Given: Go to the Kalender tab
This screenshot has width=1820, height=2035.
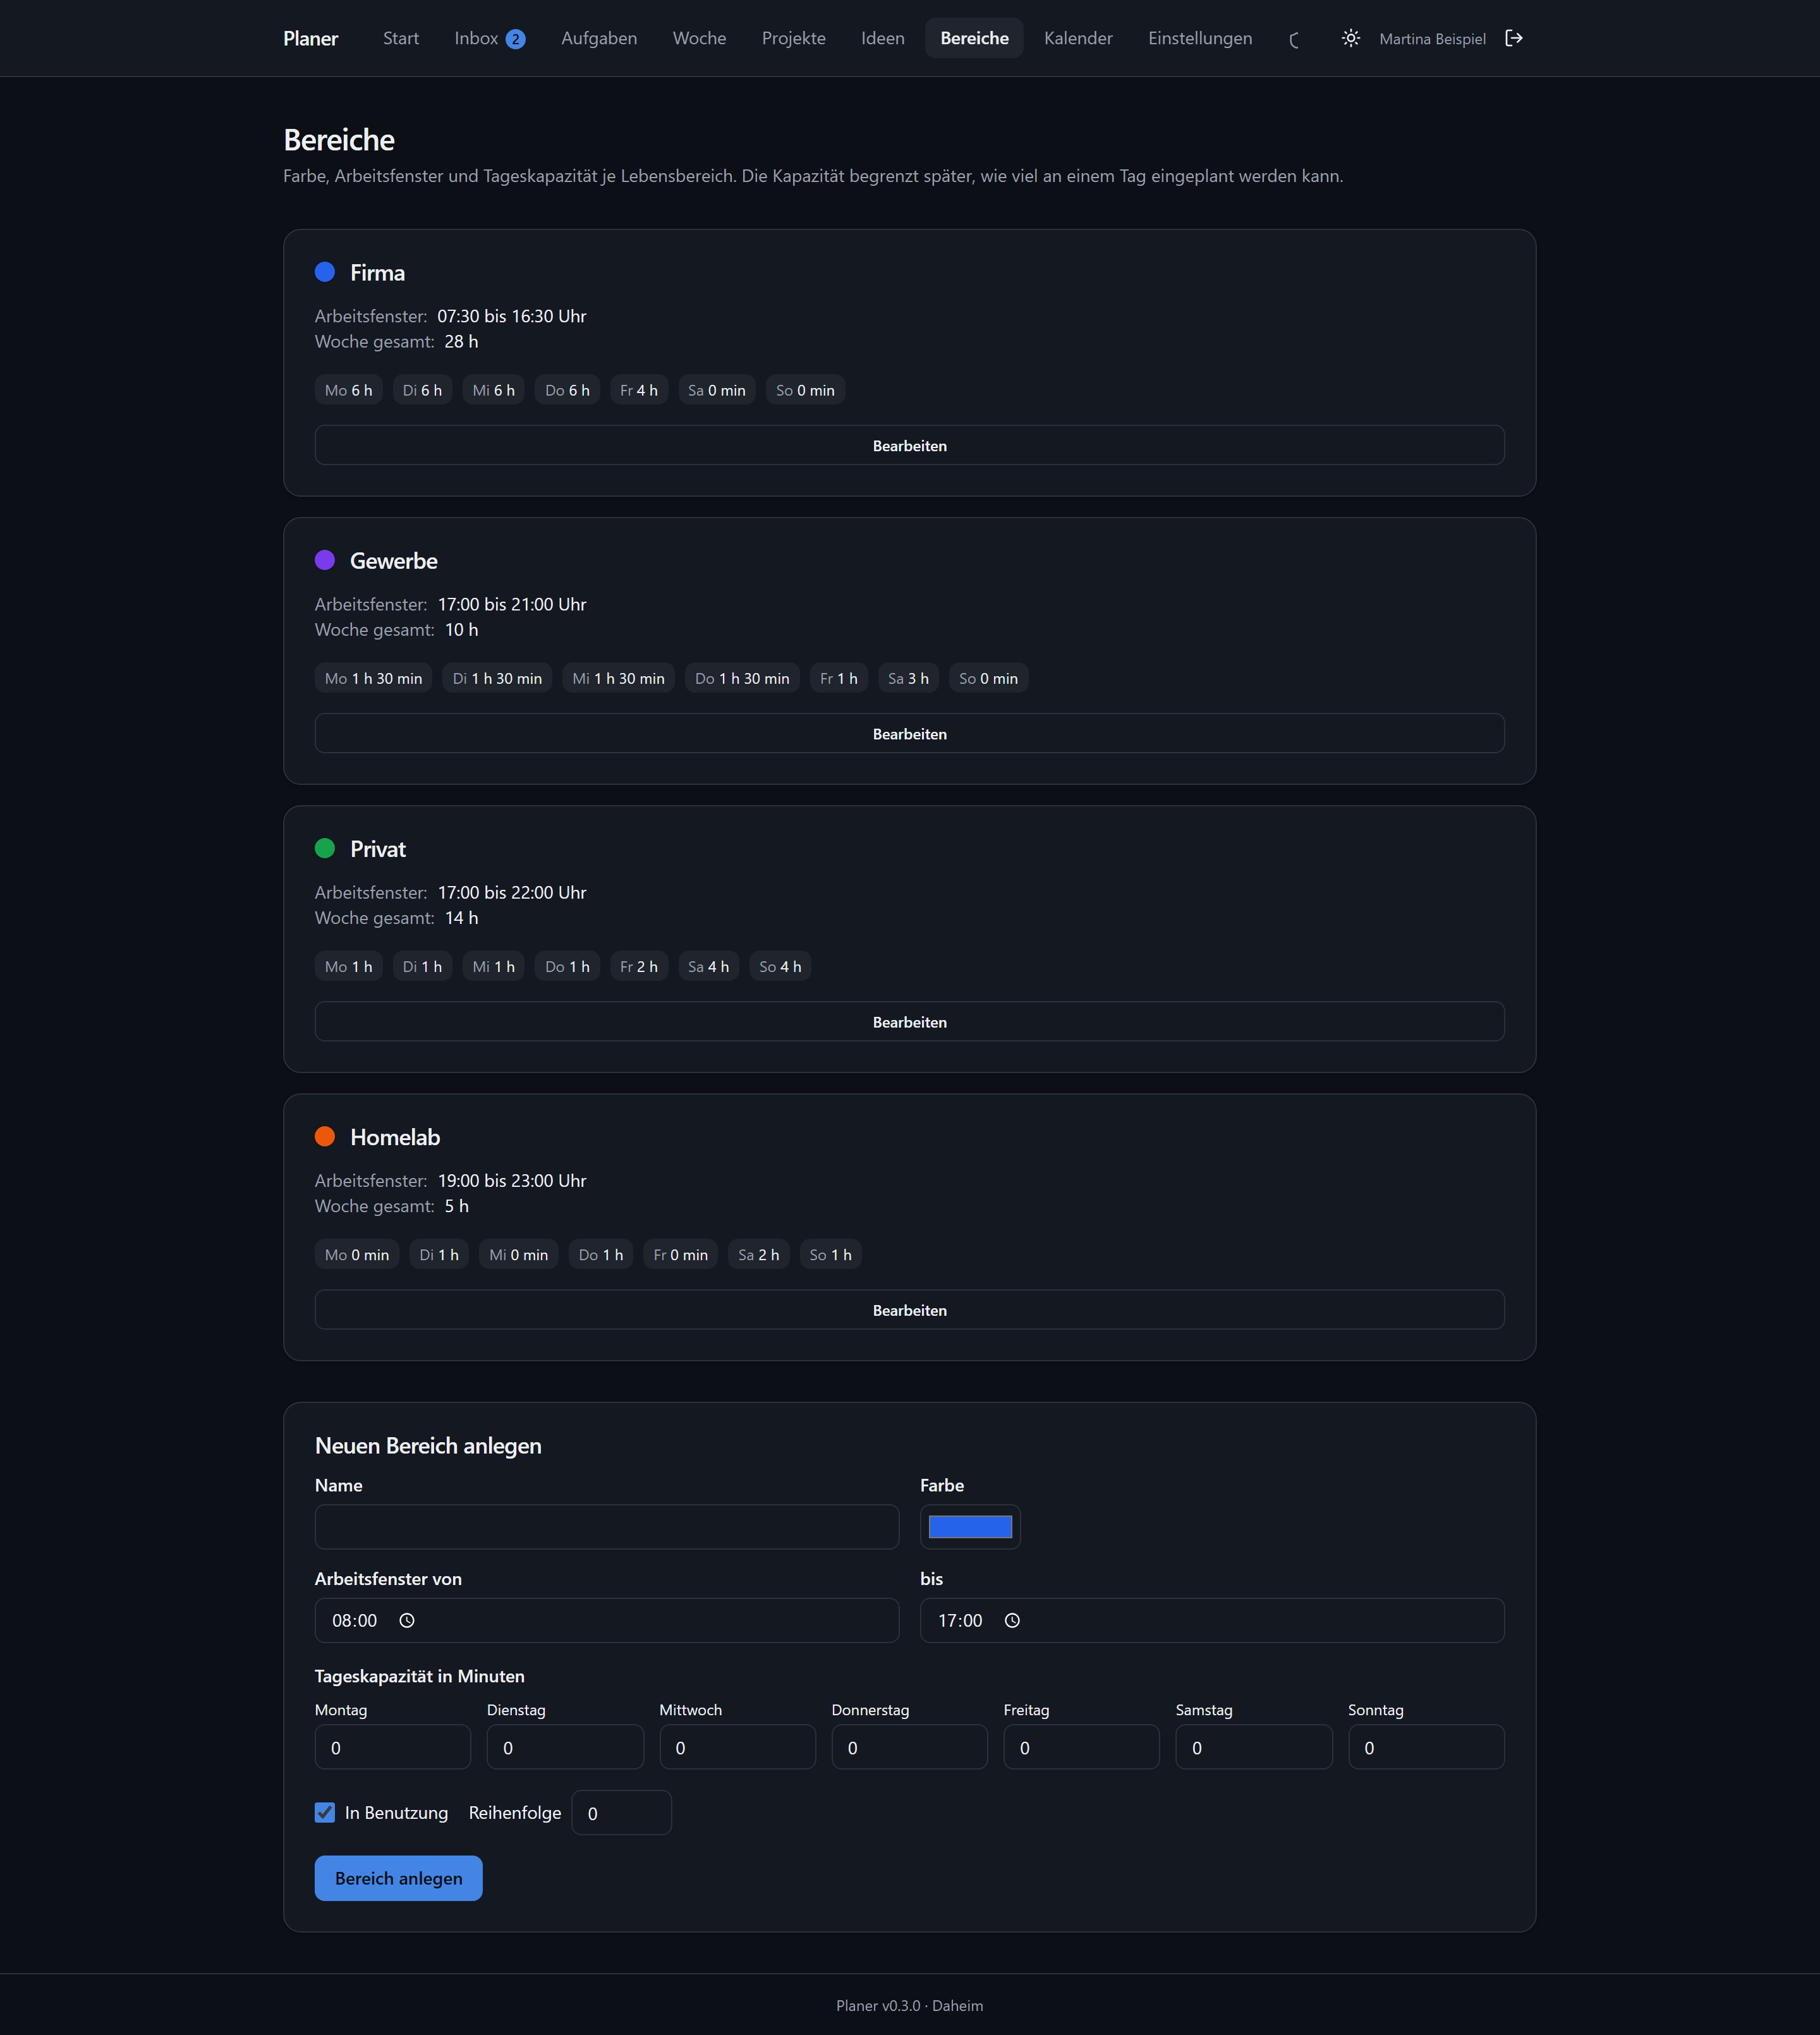Looking at the screenshot, I should pos(1078,38).
